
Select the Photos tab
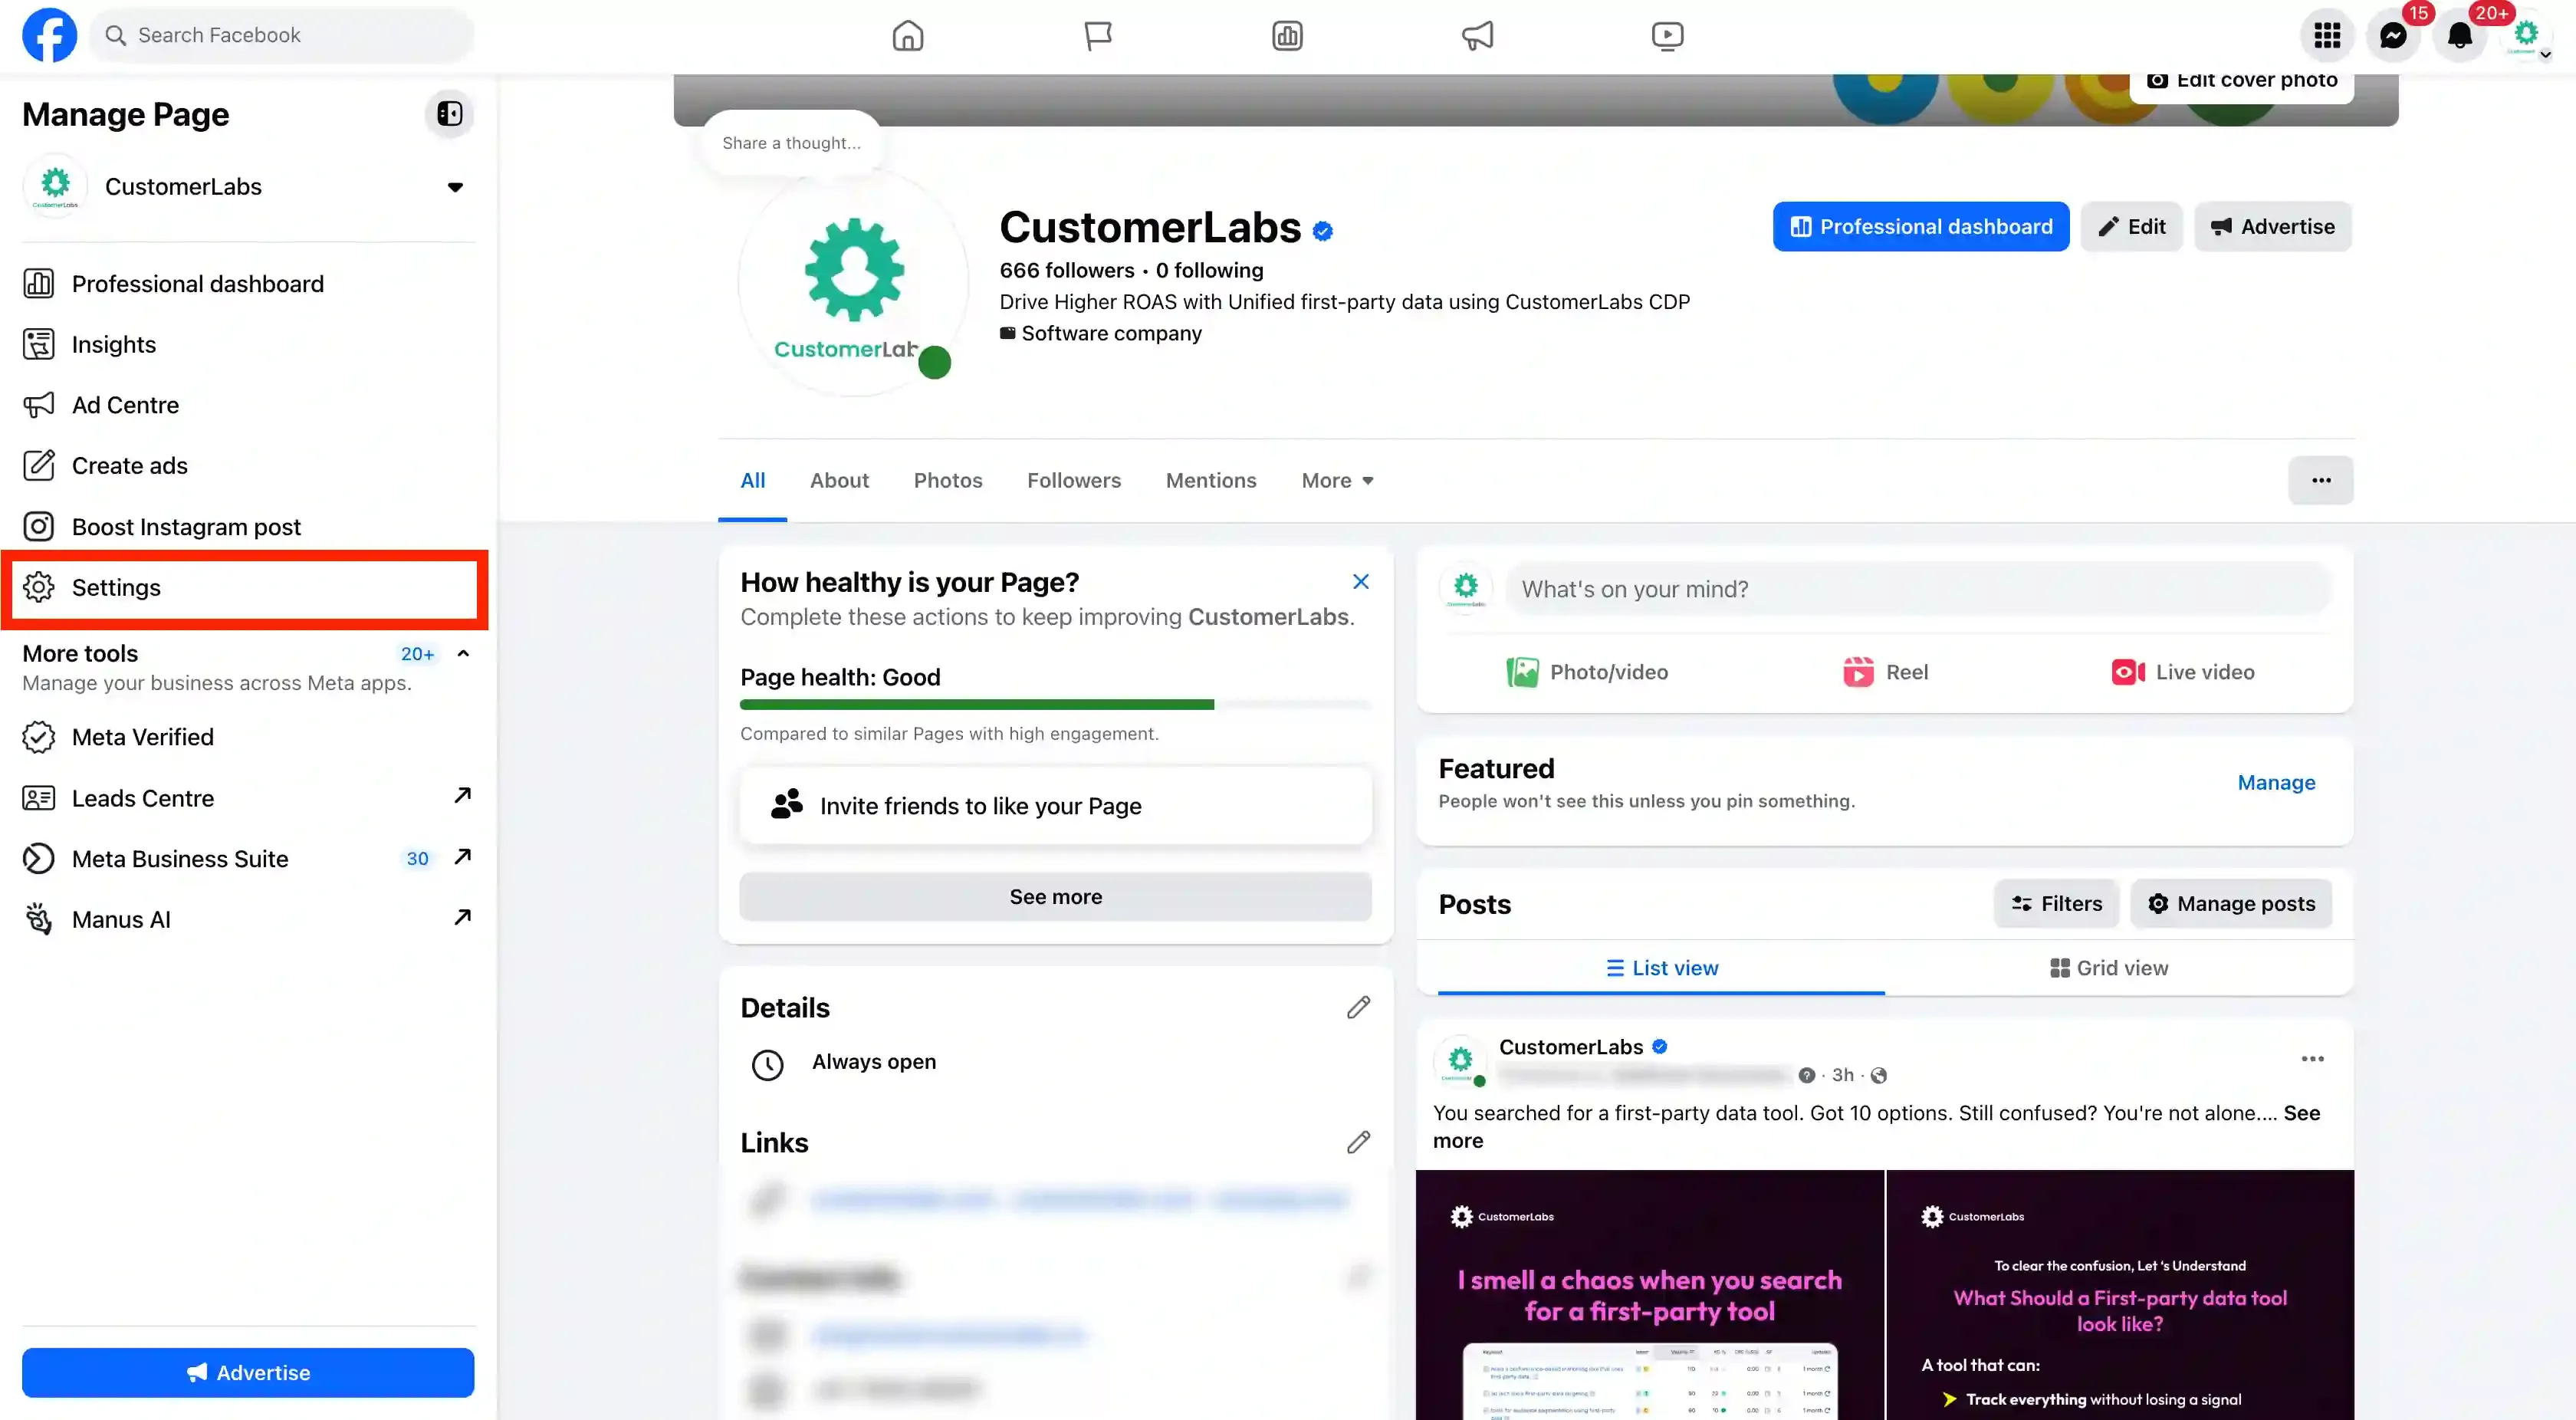pos(947,481)
